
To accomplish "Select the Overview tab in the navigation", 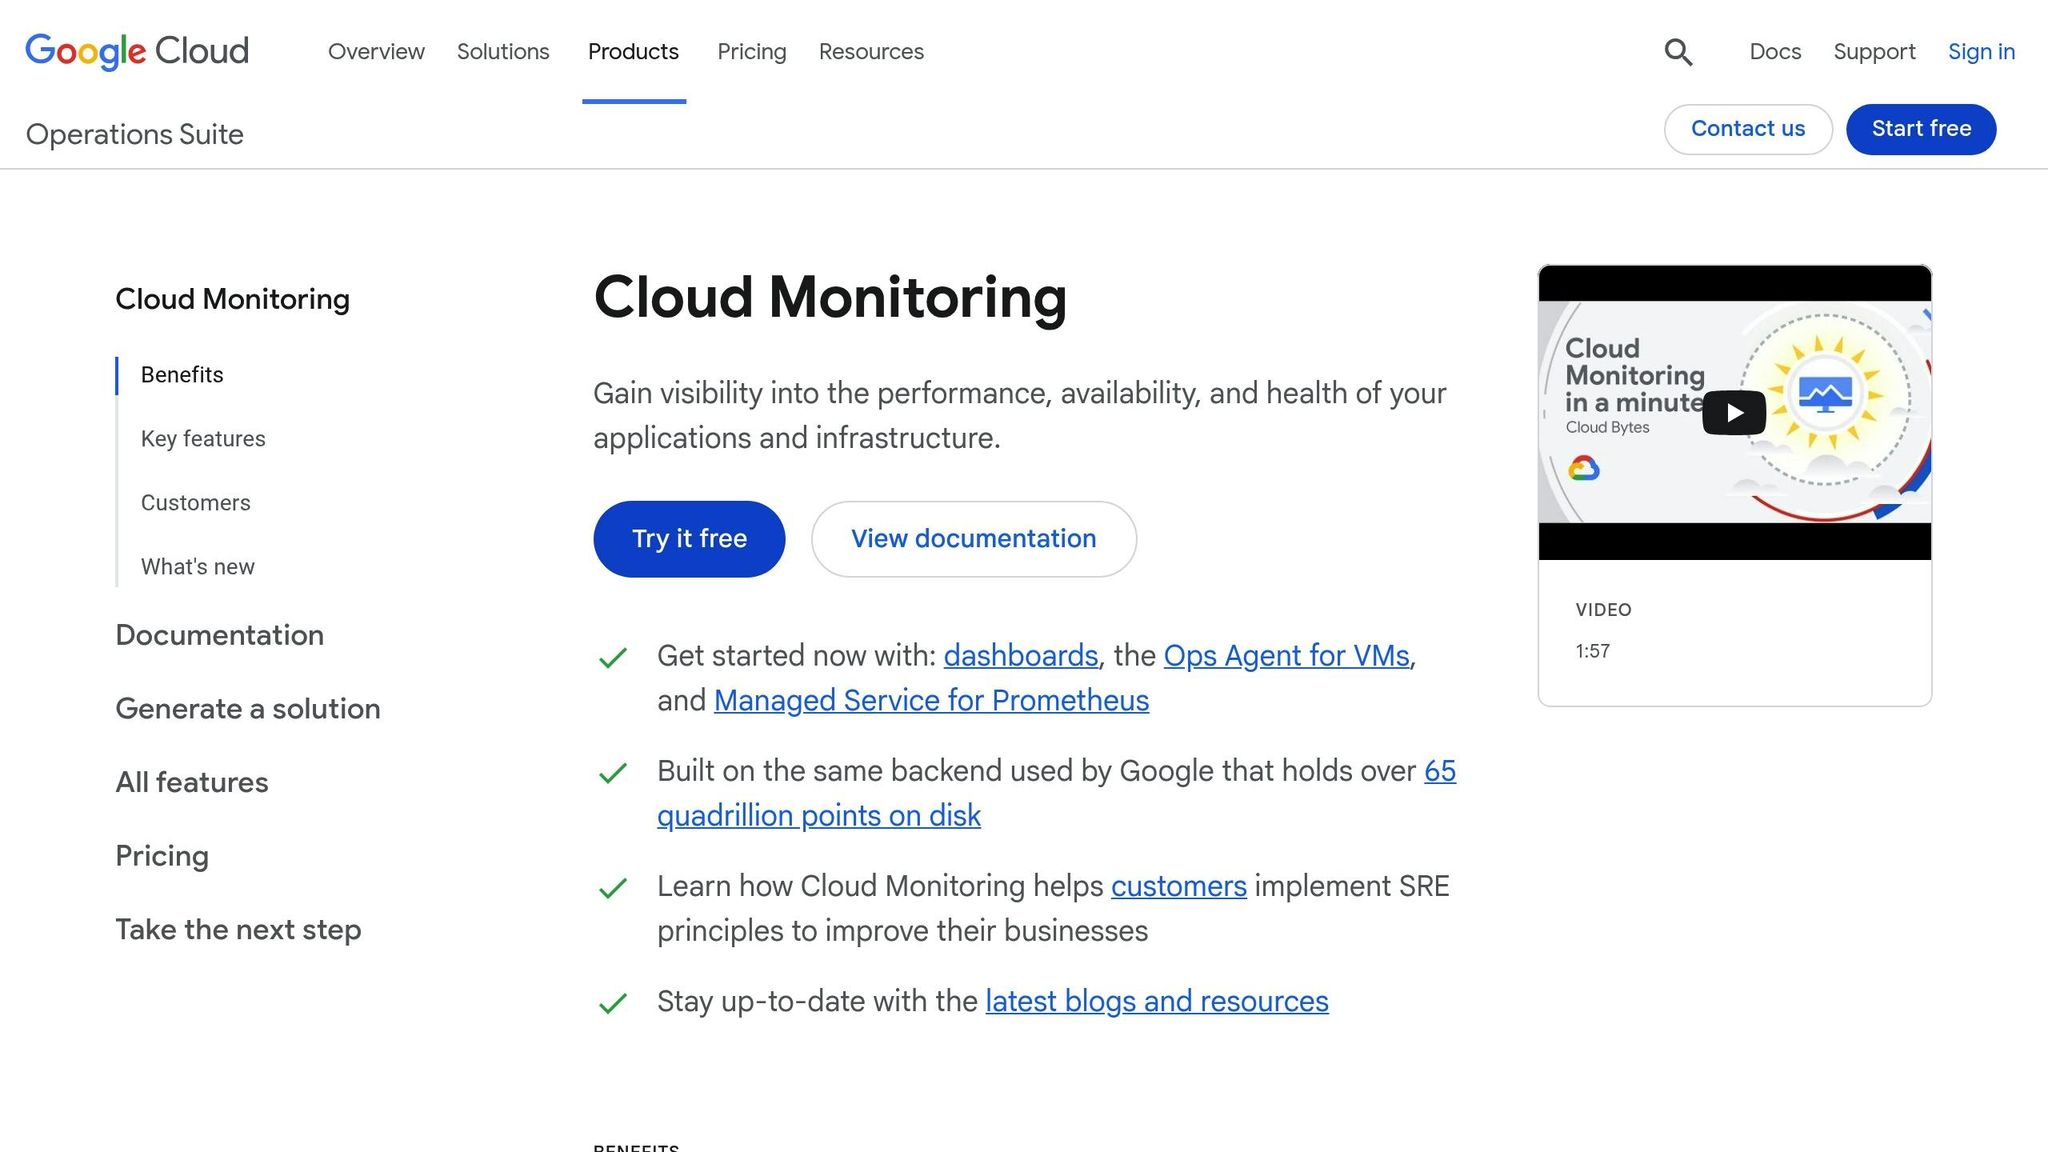I will 376,51.
